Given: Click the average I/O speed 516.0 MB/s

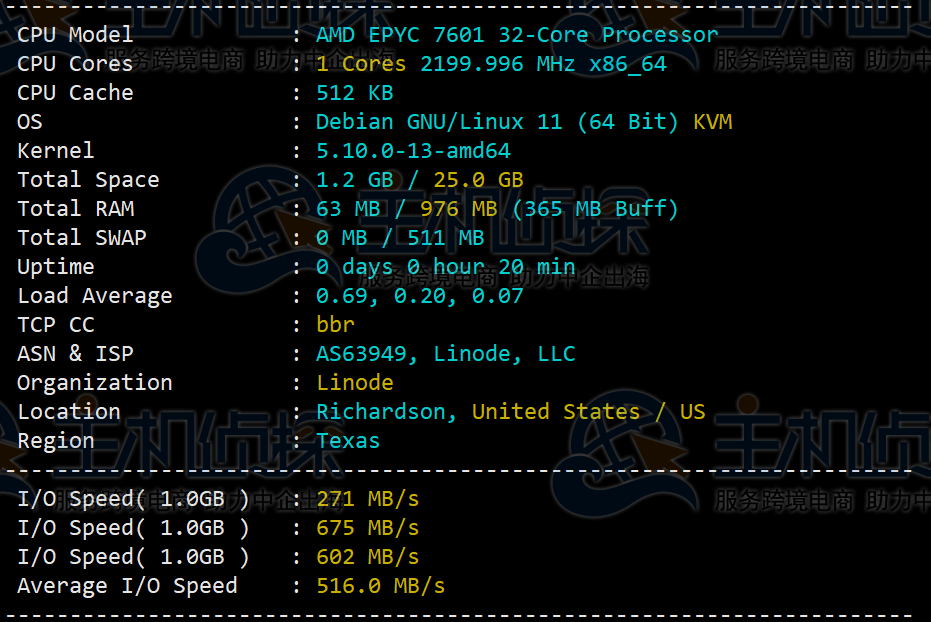Looking at the screenshot, I should tap(380, 586).
